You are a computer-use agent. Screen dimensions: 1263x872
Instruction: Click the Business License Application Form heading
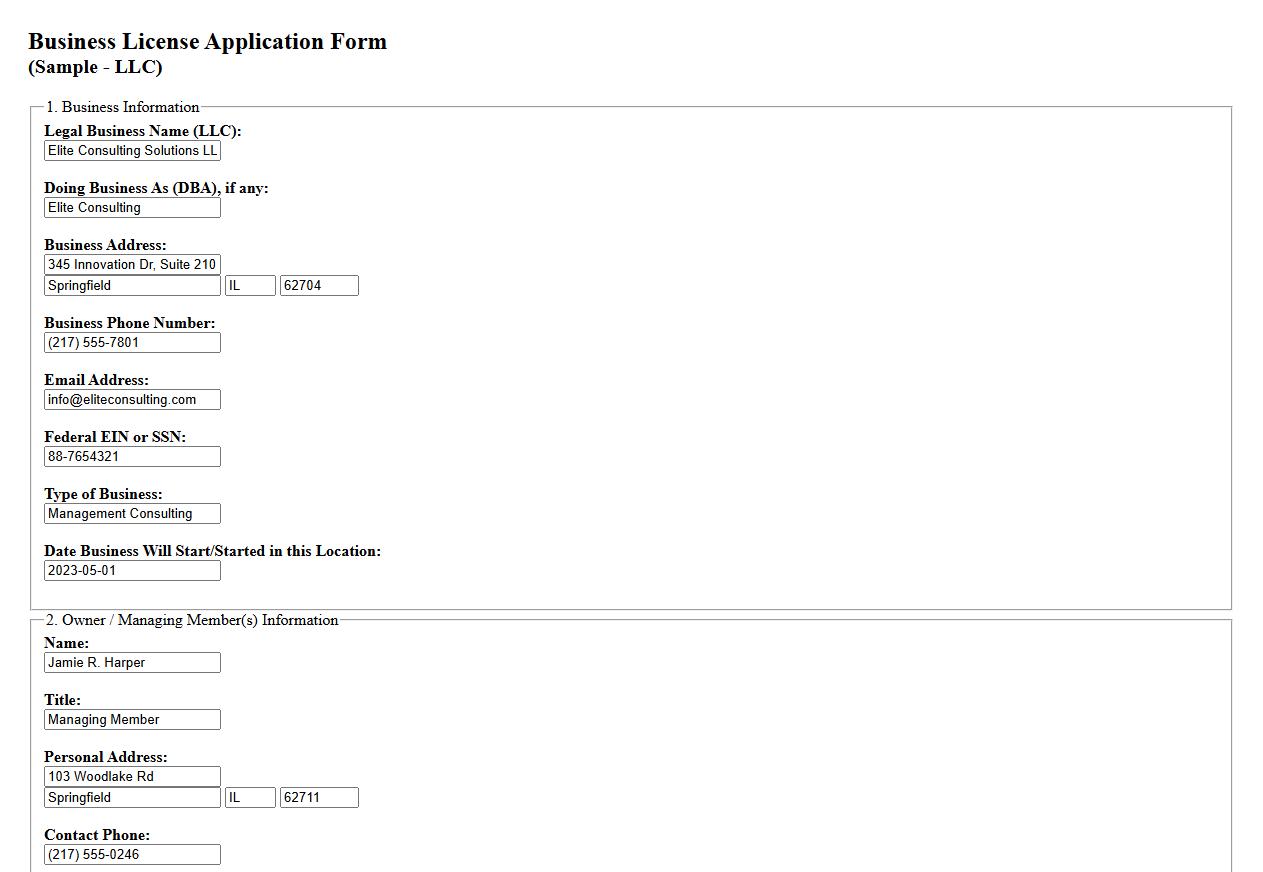(x=207, y=41)
